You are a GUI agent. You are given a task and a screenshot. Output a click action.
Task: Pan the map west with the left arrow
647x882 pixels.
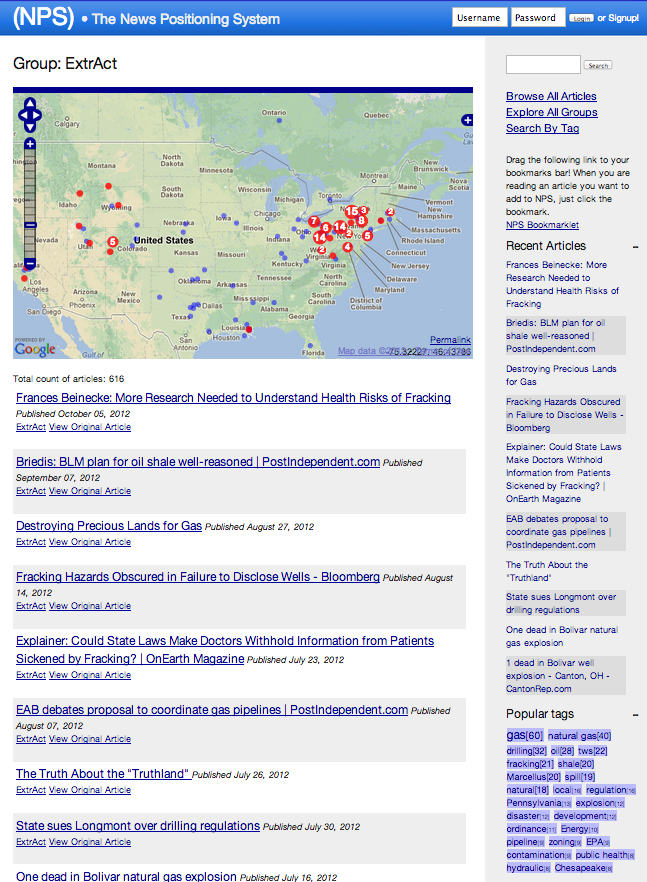(x=23, y=115)
